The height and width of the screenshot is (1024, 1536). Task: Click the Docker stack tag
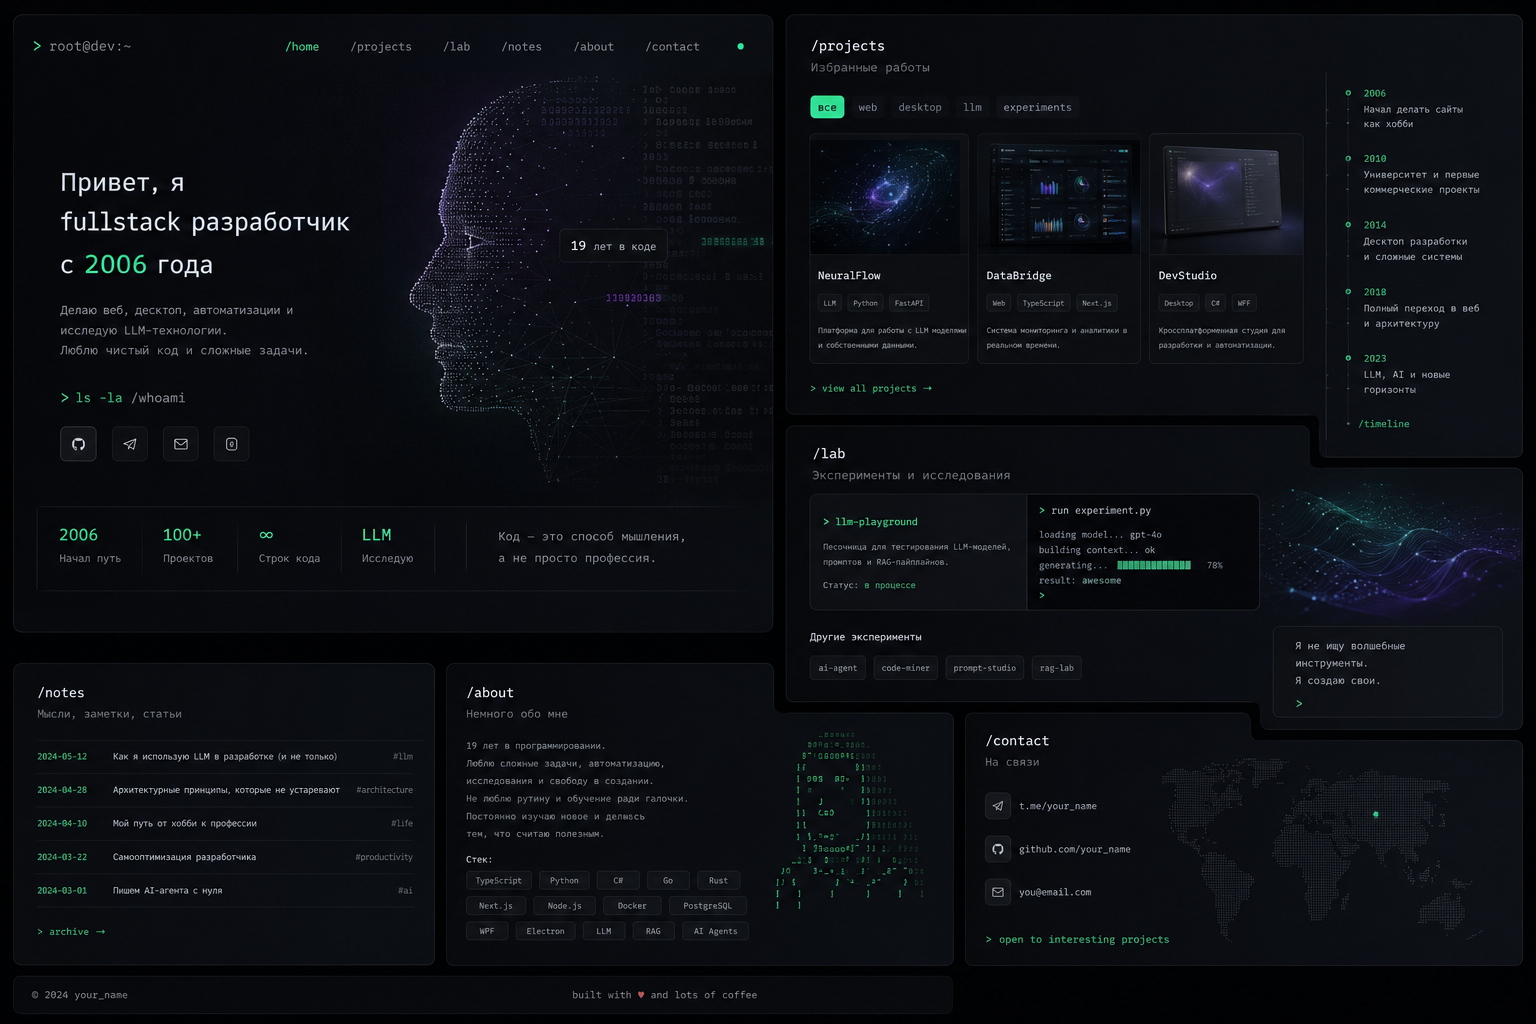tap(632, 906)
